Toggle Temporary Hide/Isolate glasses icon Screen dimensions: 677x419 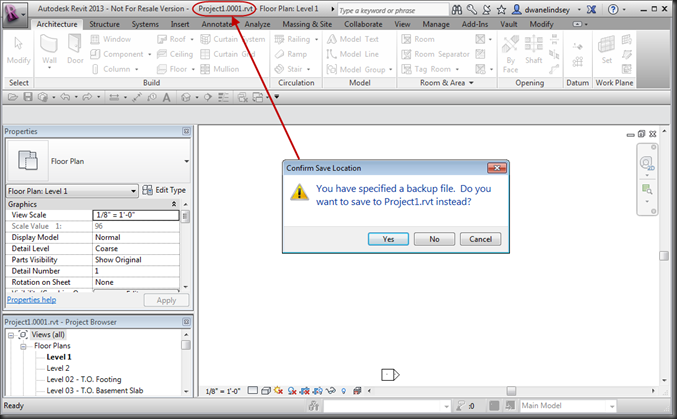point(331,391)
